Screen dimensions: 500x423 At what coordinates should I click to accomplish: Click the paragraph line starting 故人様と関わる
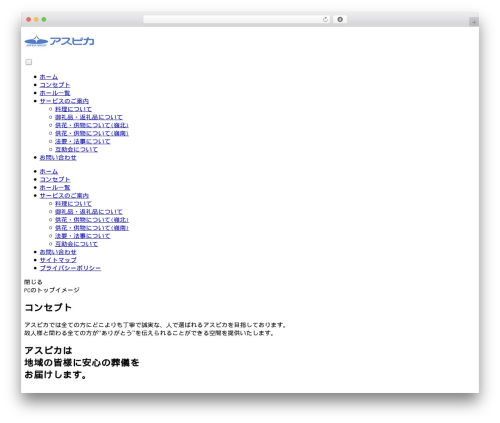[x=149, y=333]
